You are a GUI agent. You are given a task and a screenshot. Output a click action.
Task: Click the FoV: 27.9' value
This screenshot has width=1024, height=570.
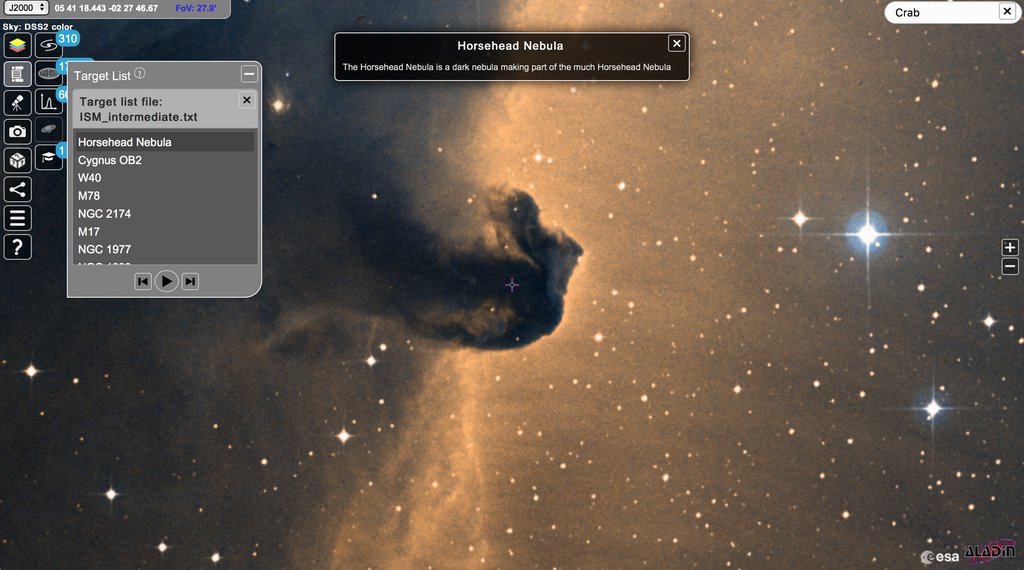coord(196,8)
